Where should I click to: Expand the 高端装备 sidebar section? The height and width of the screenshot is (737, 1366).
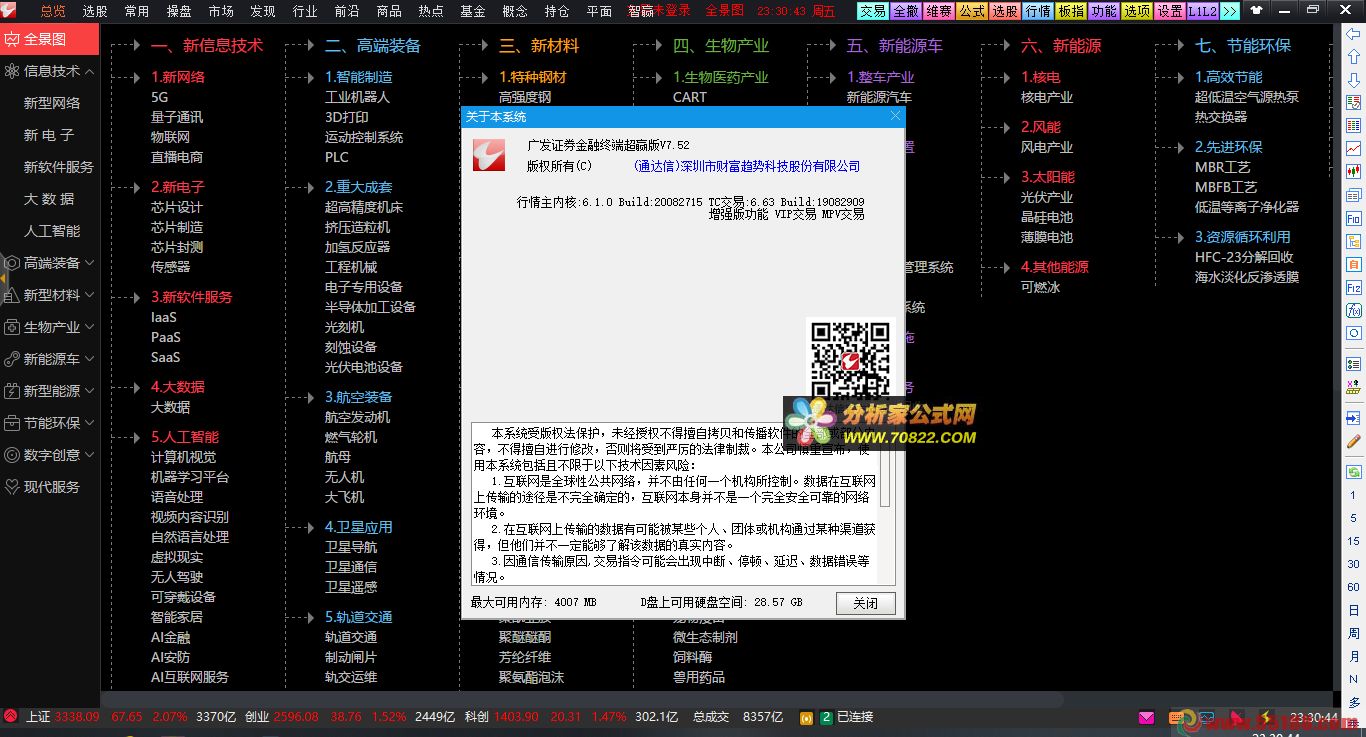point(90,263)
